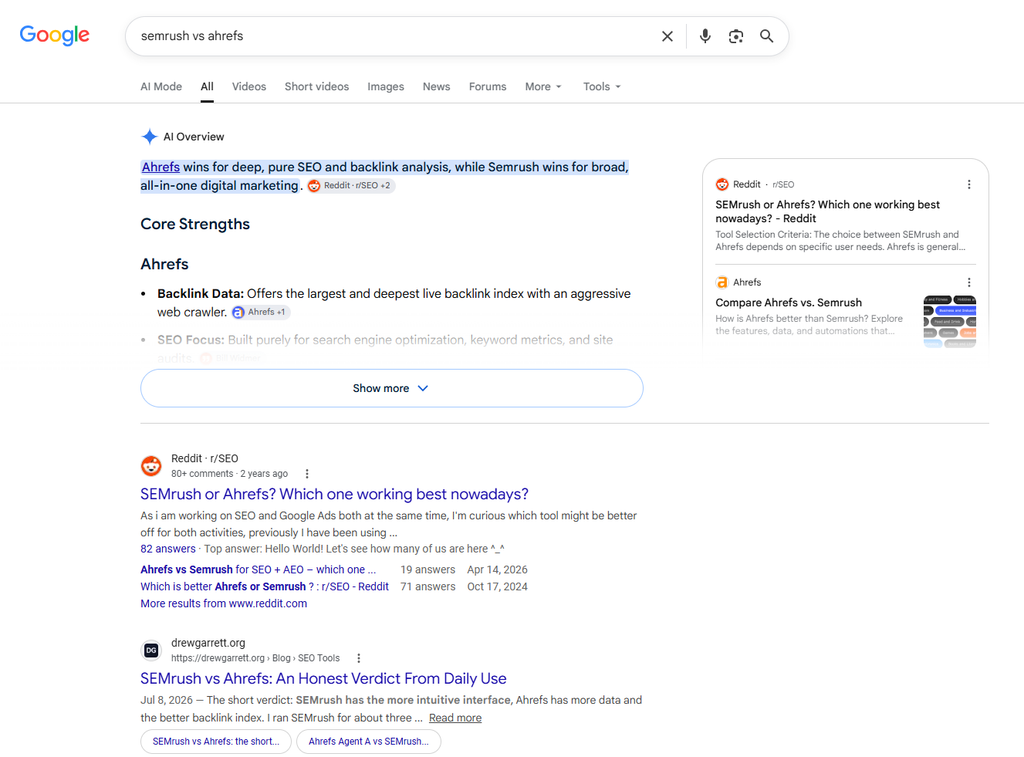Click the 'Ahrefs Agent A vs SEMrush...' chip
Viewport: 1024px width, 757px height.
pyautogui.click(x=368, y=741)
